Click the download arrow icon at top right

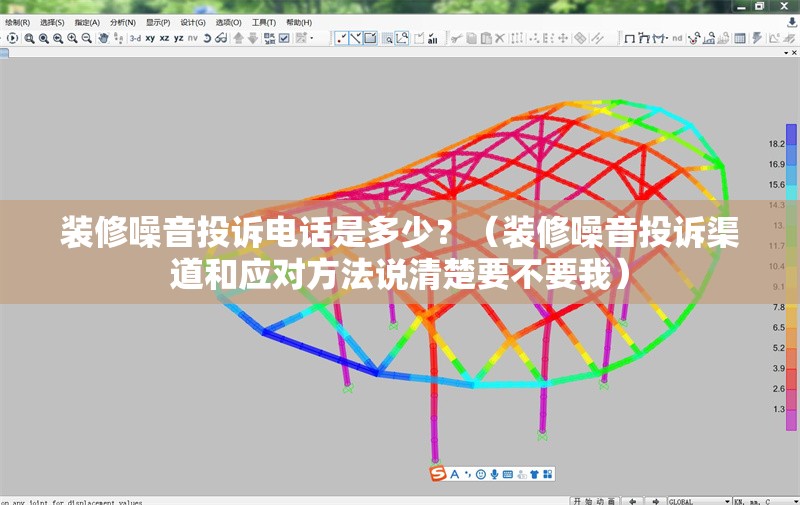point(792,22)
